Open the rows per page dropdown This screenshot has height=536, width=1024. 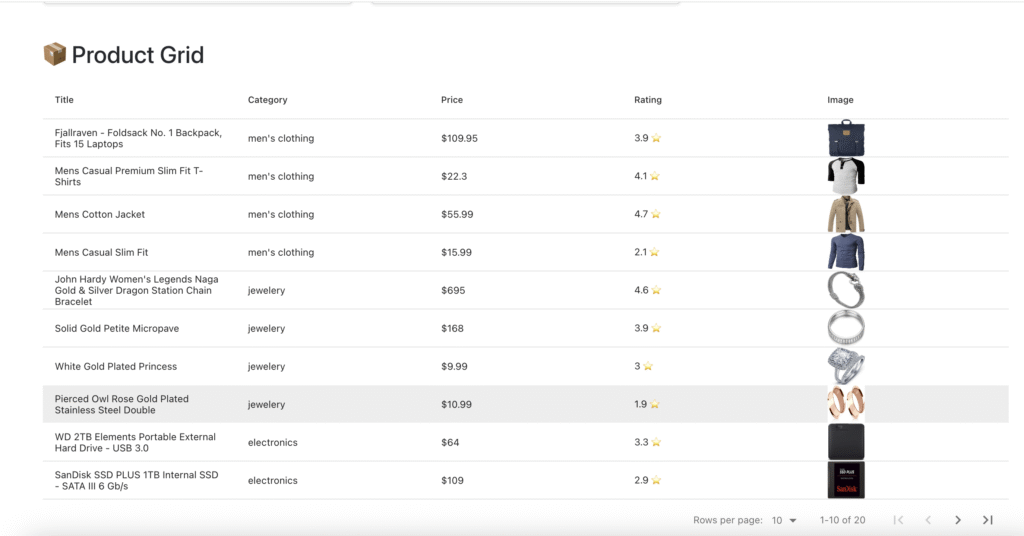click(x=784, y=520)
